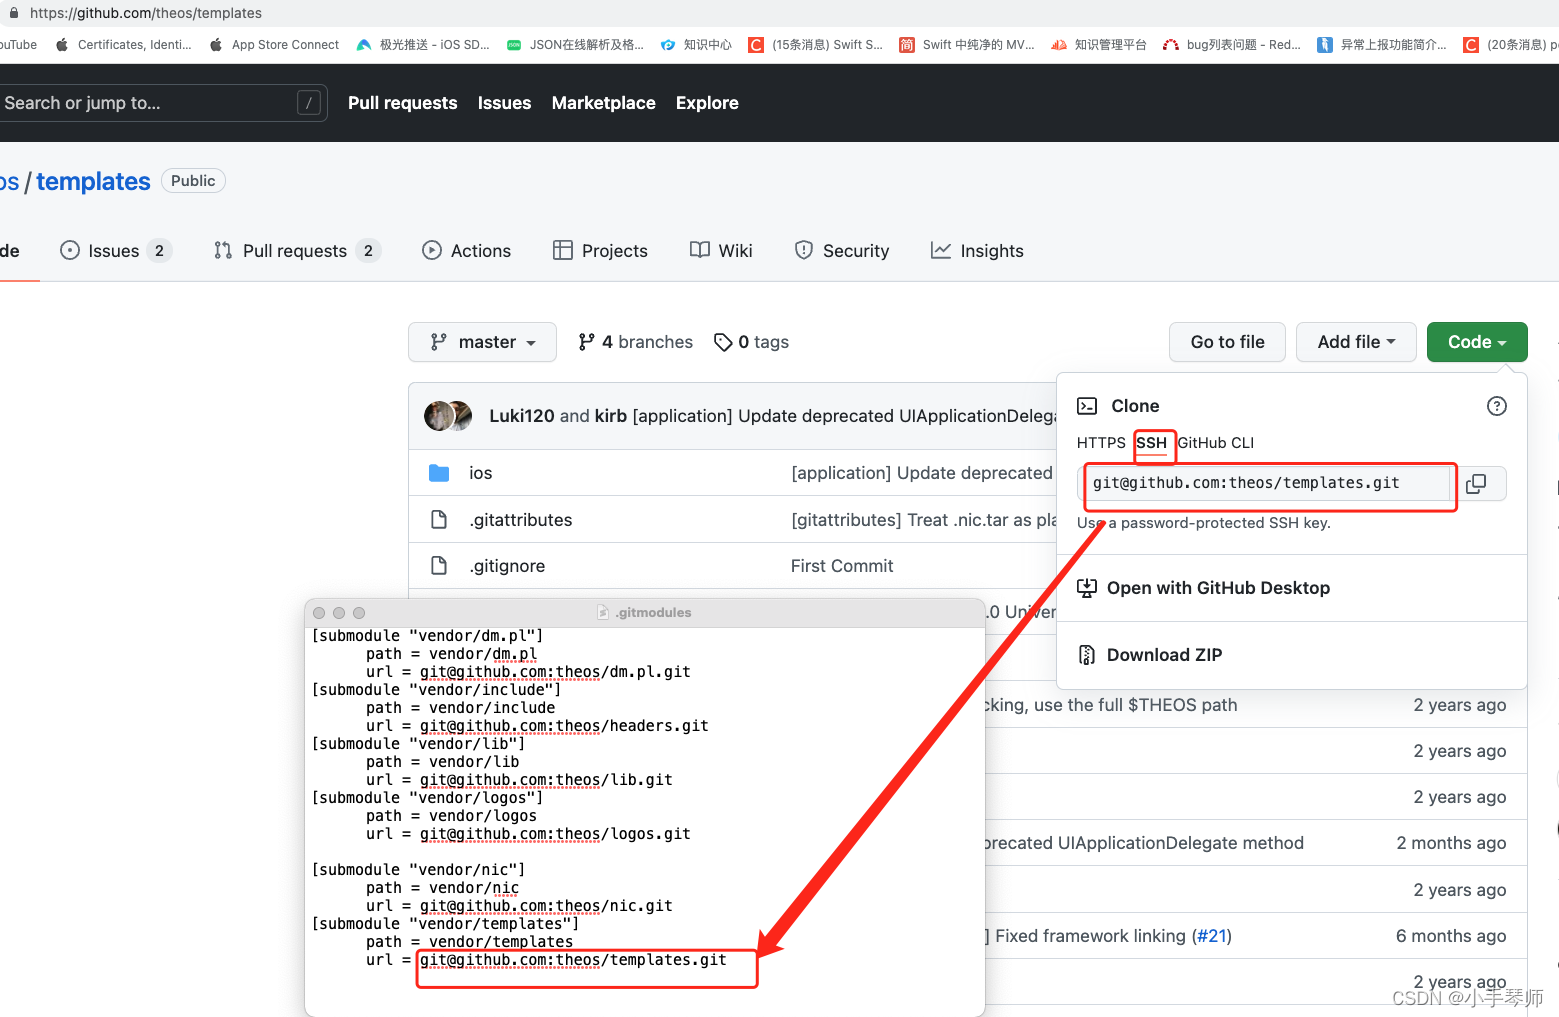Click the Luki120 committer avatar
The height and width of the screenshot is (1017, 1559).
pyautogui.click(x=439, y=416)
